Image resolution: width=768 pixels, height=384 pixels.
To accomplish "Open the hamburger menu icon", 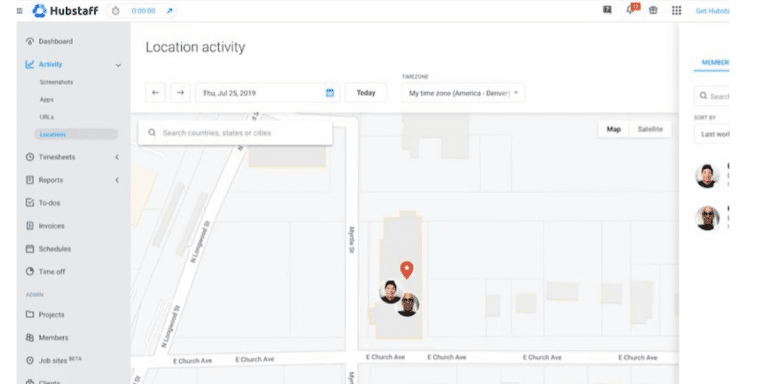I will (20, 11).
